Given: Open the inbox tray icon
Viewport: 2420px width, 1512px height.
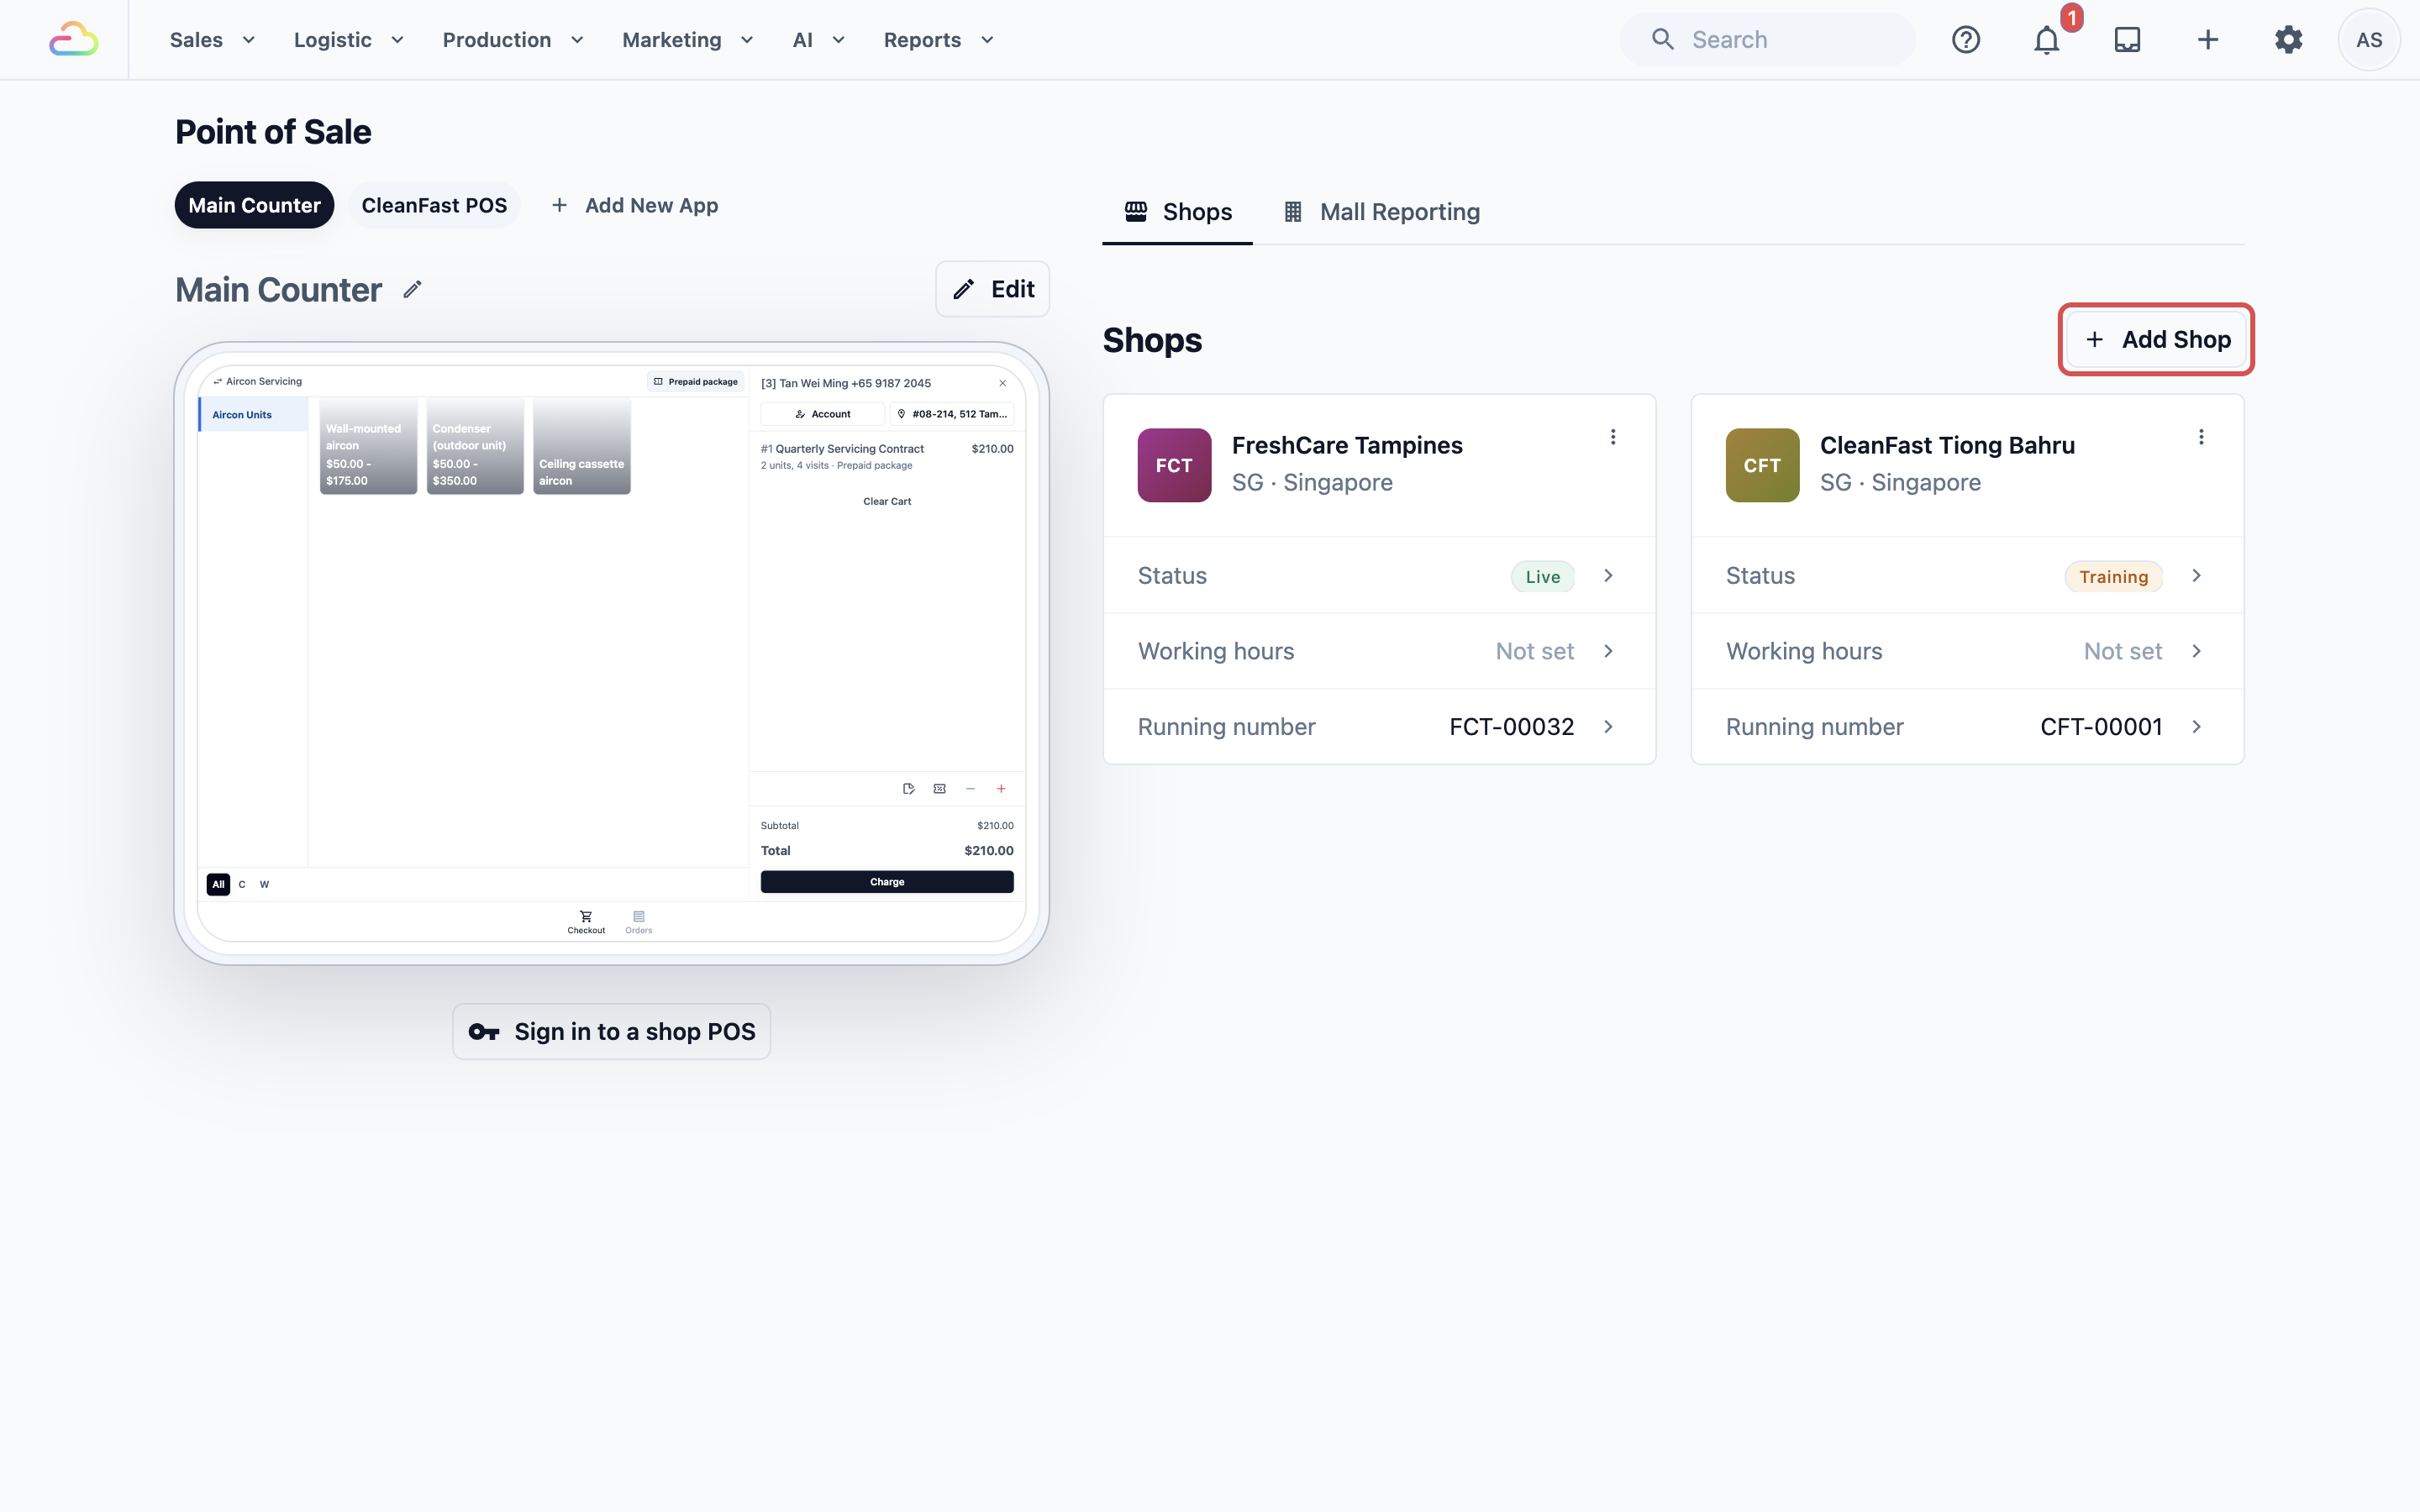Looking at the screenshot, I should 2127,40.
